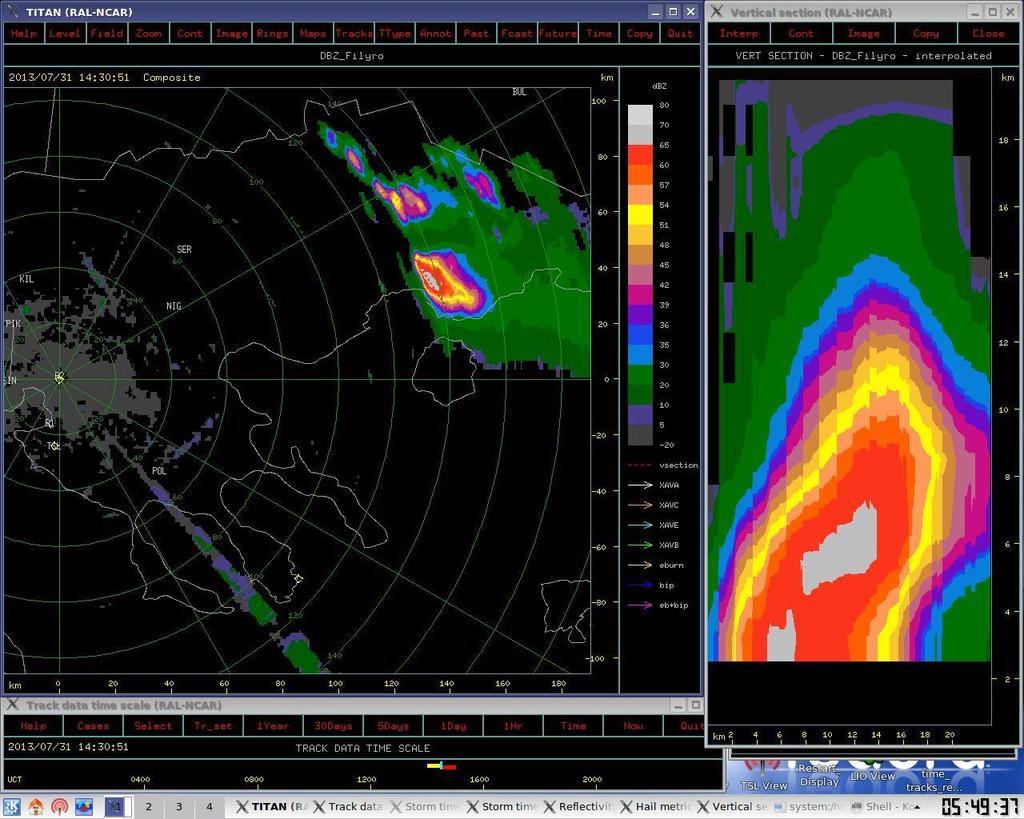Image resolution: width=1024 pixels, height=819 pixels.
Task: Click the vsection dashed line legend marker
Action: (x=640, y=465)
